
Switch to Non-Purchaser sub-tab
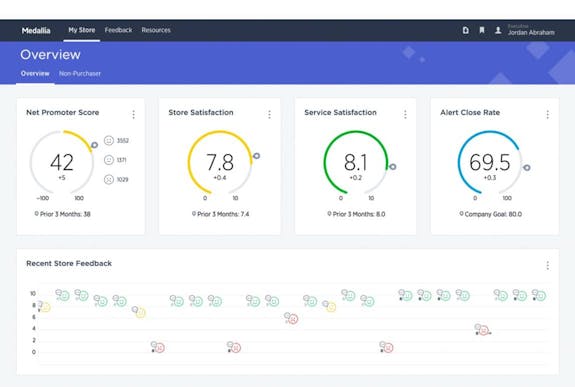coord(80,73)
